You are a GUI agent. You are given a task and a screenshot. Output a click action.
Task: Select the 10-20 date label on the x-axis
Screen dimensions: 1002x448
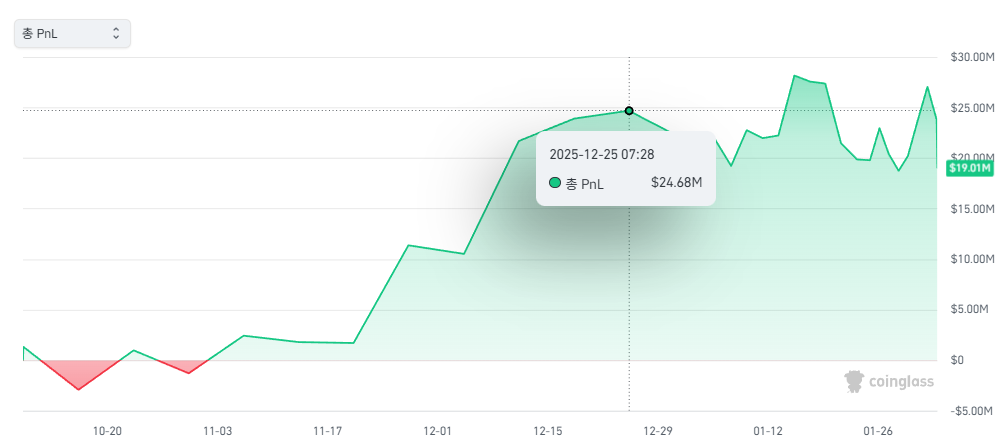(107, 431)
